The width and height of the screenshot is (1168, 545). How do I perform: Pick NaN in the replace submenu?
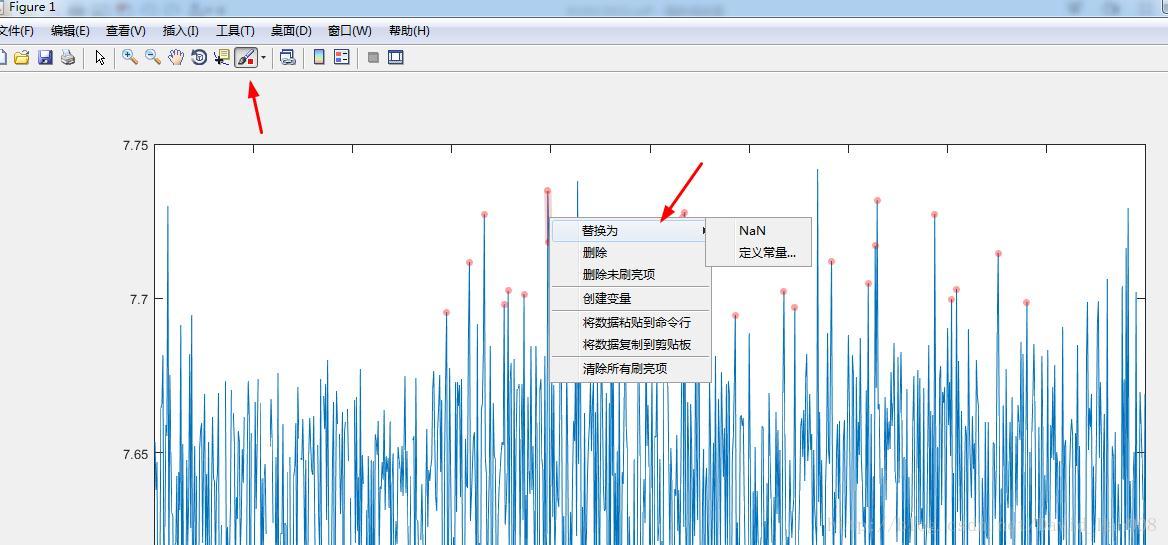758,231
